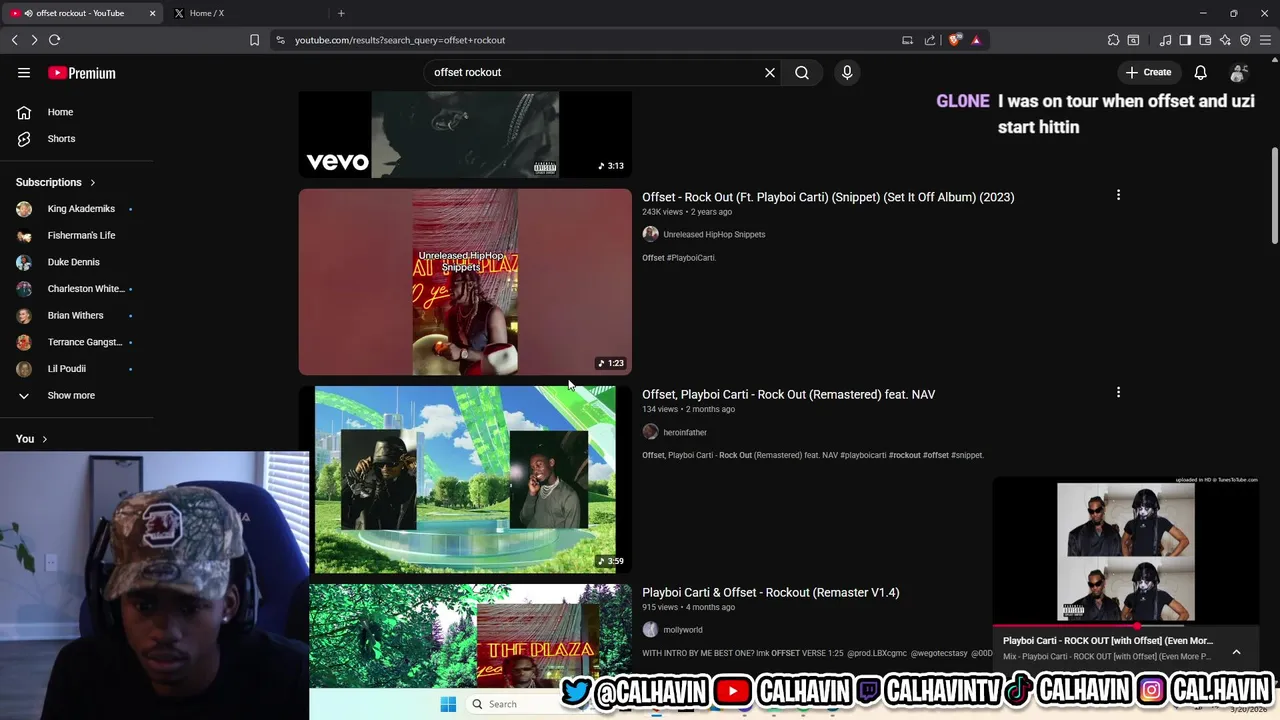The width and height of the screenshot is (1280, 720).
Task: Bookmark this page icon
Action: (x=254, y=40)
